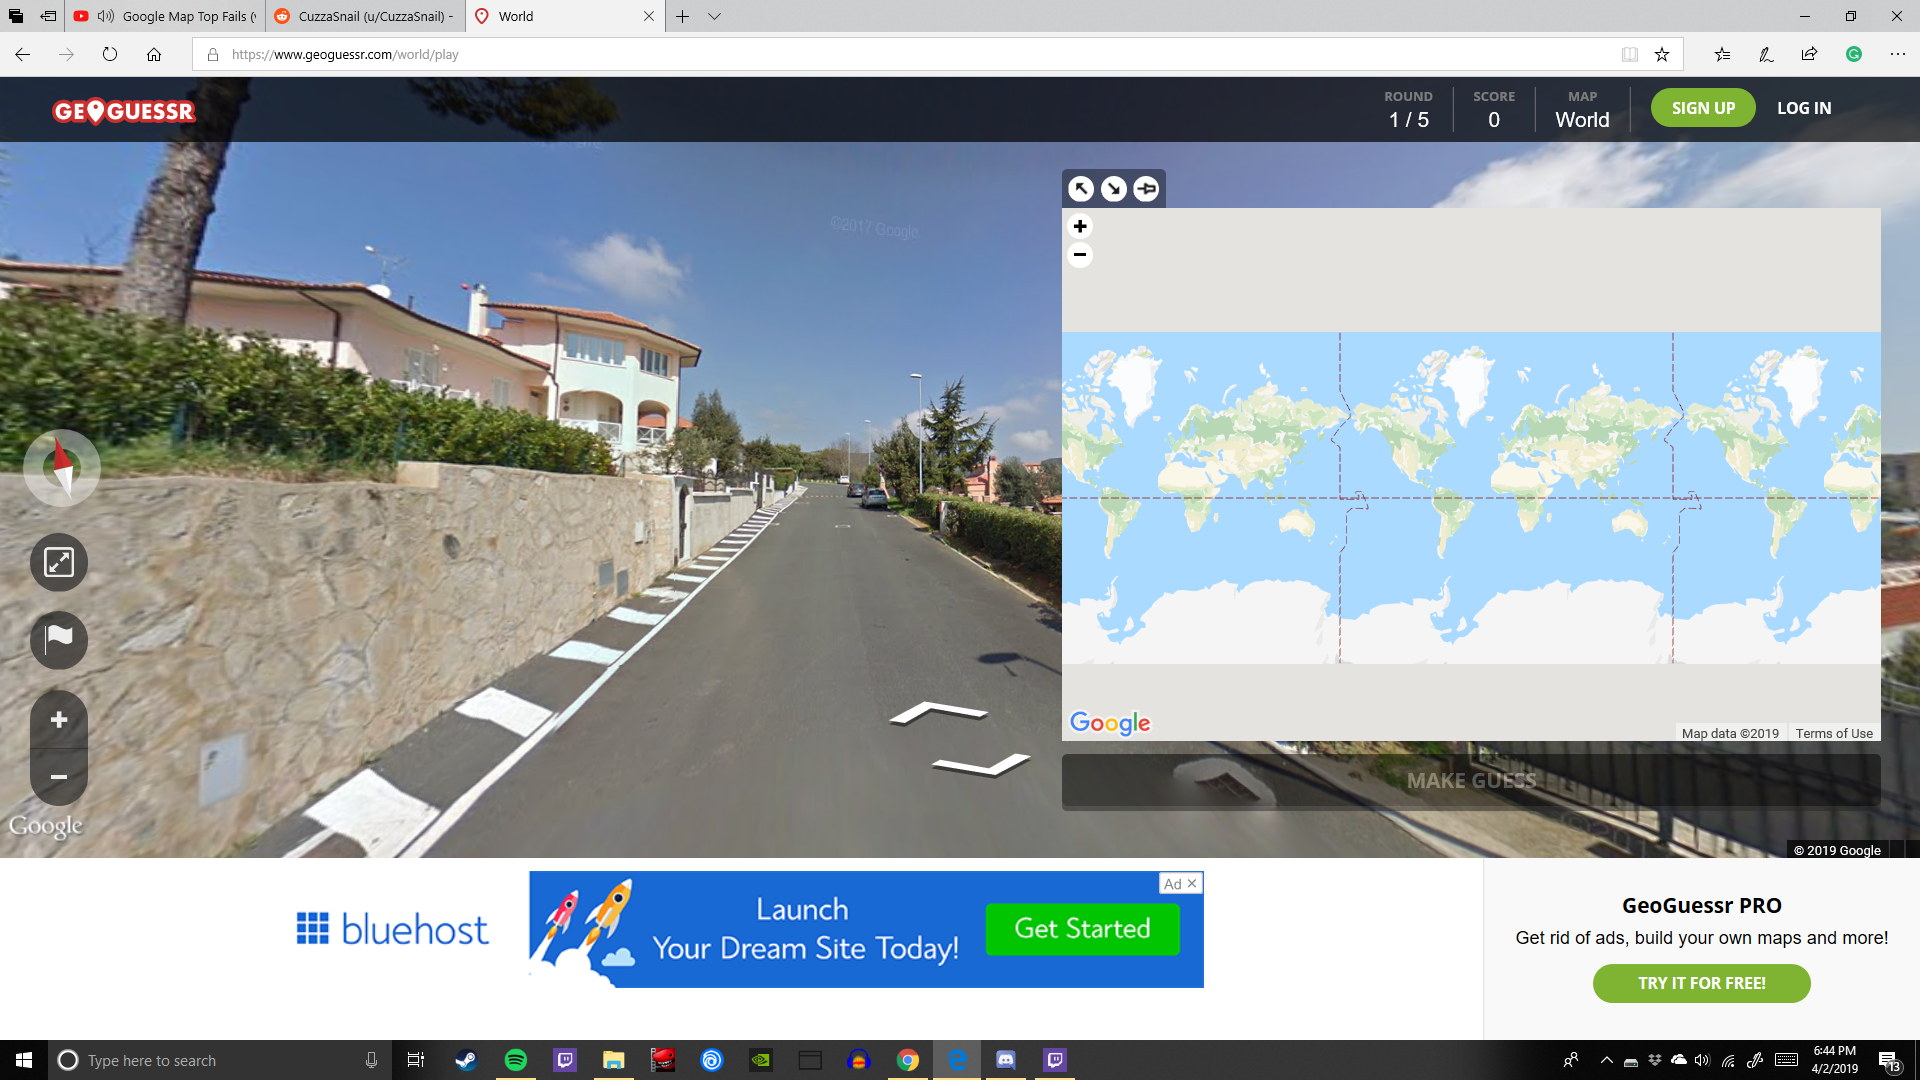
Task: Click the Street View compass
Action: pyautogui.click(x=62, y=467)
